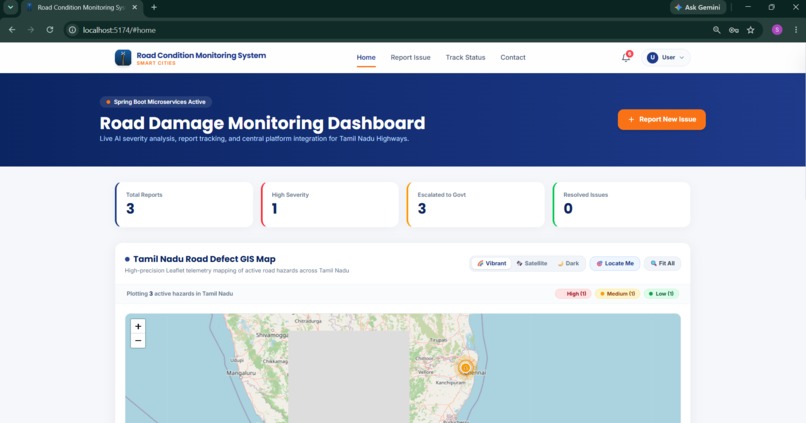806x423 pixels.
Task: Click the browser forward arrow
Action: click(x=31, y=30)
